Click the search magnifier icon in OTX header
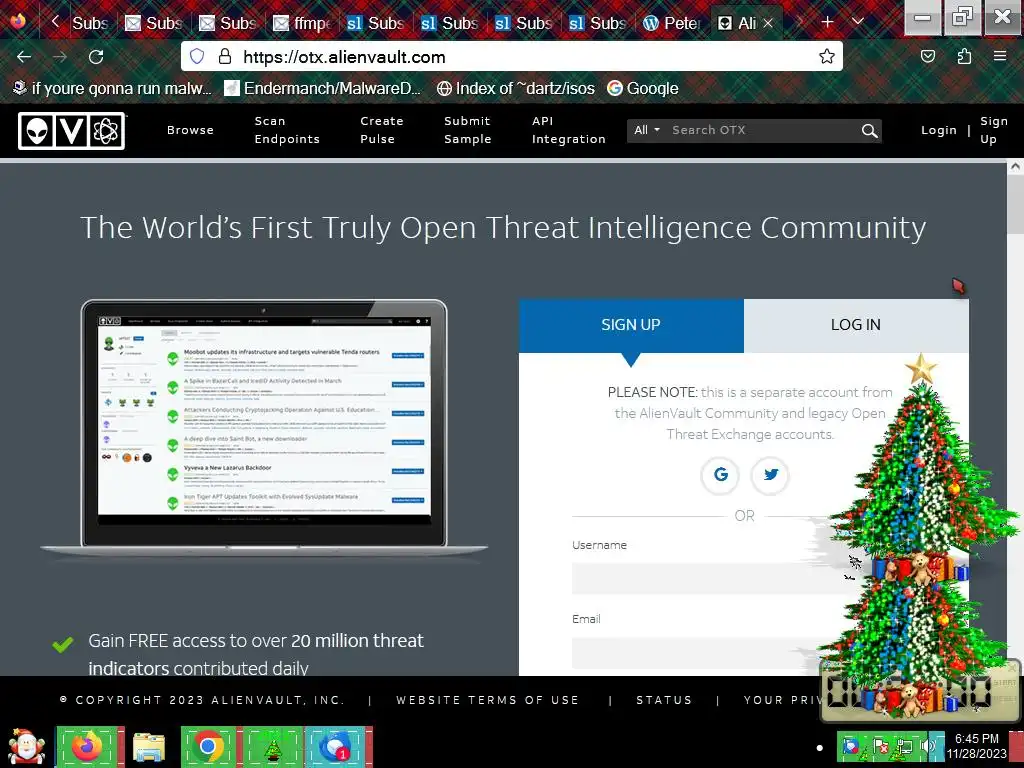The image size is (1024, 768). (869, 131)
